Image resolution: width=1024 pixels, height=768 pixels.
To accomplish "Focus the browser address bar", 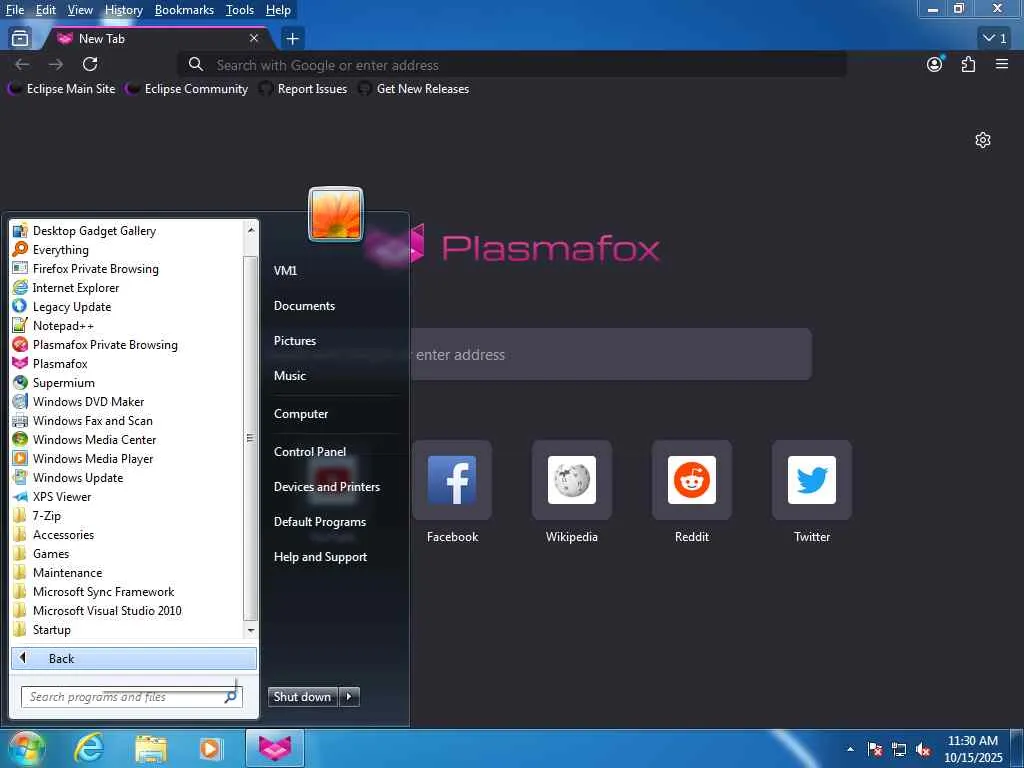I will click(512, 65).
